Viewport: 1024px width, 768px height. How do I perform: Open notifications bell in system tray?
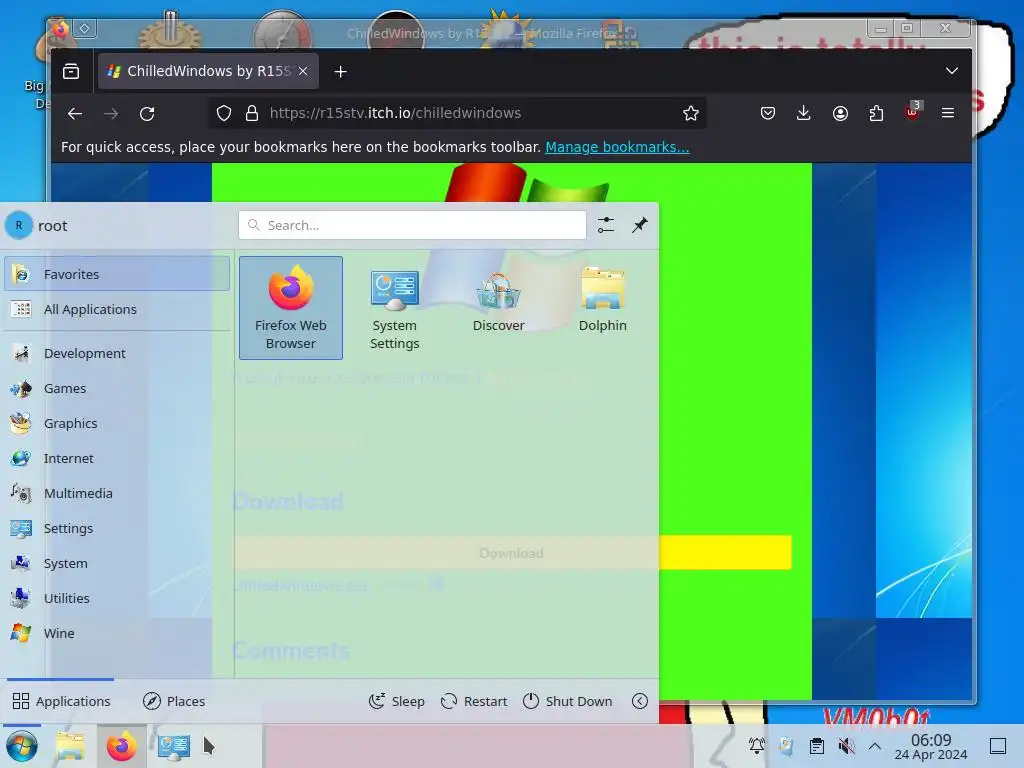(757, 746)
